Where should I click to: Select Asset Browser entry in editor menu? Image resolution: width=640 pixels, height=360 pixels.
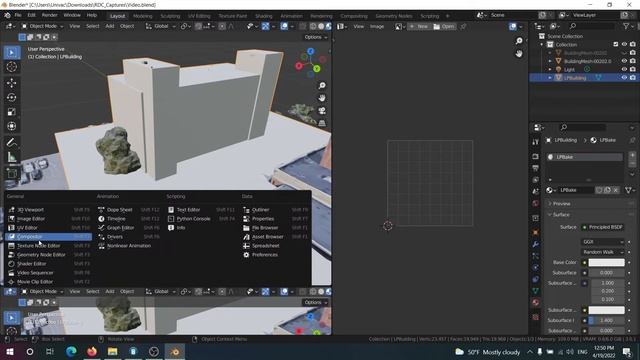pyautogui.click(x=276, y=236)
